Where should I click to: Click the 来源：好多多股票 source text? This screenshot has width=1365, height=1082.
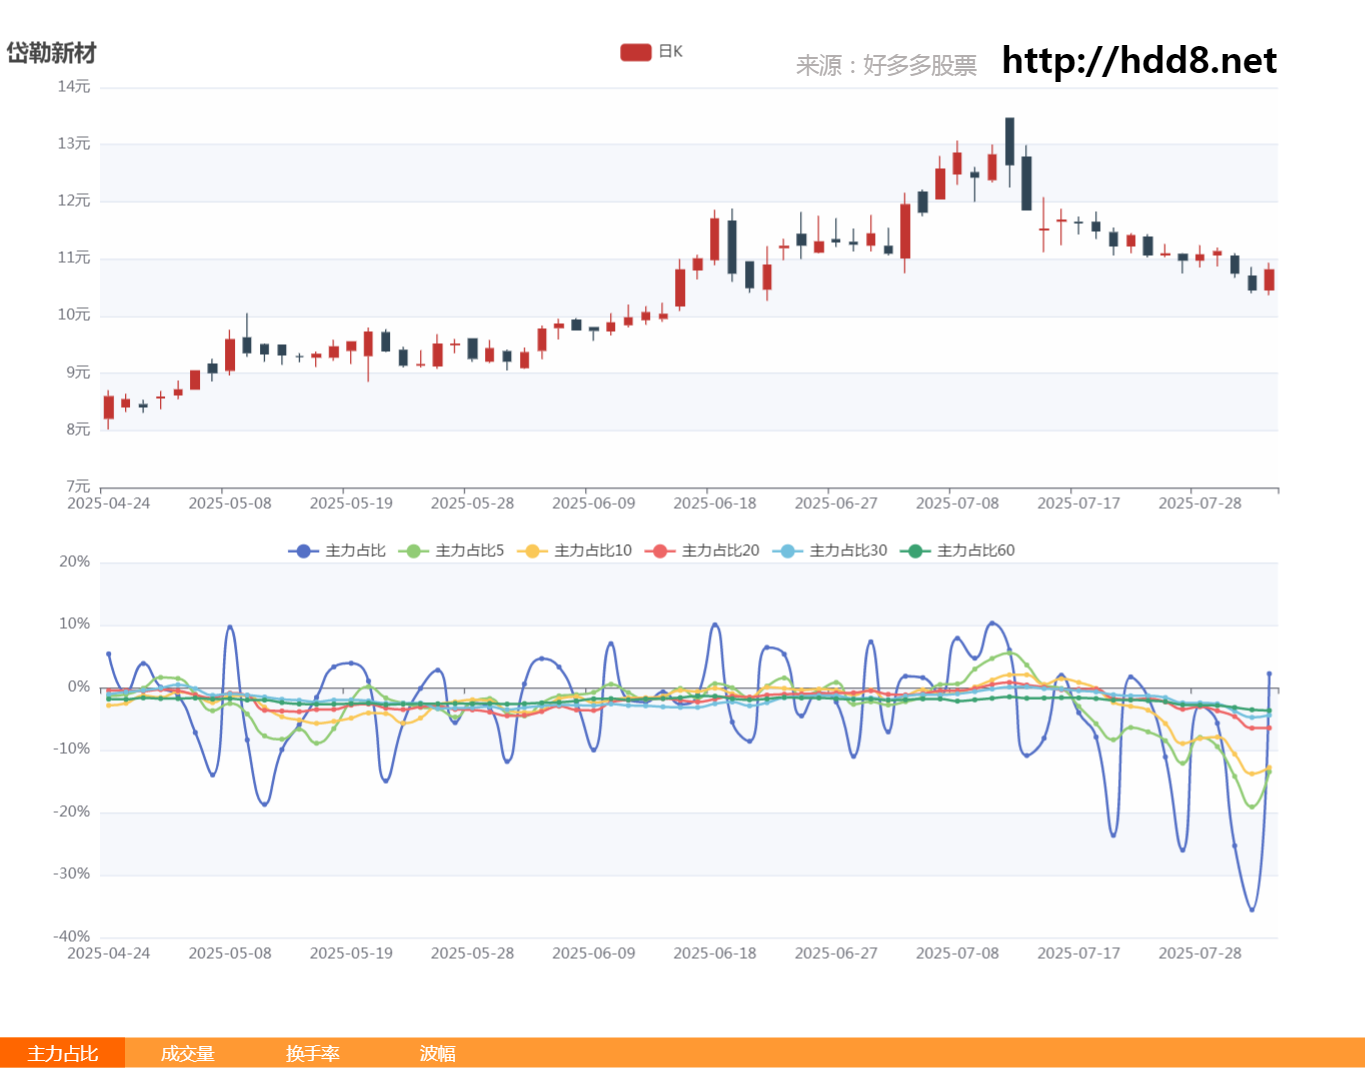pyautogui.click(x=886, y=66)
